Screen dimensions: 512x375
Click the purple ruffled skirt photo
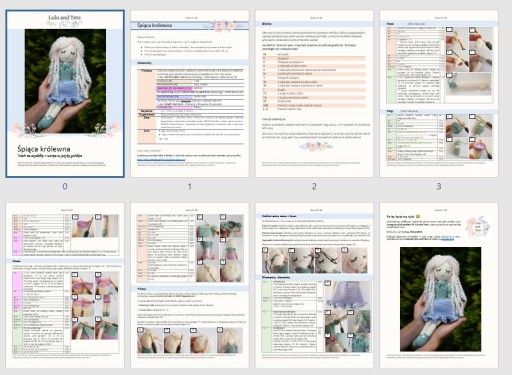(x=347, y=294)
